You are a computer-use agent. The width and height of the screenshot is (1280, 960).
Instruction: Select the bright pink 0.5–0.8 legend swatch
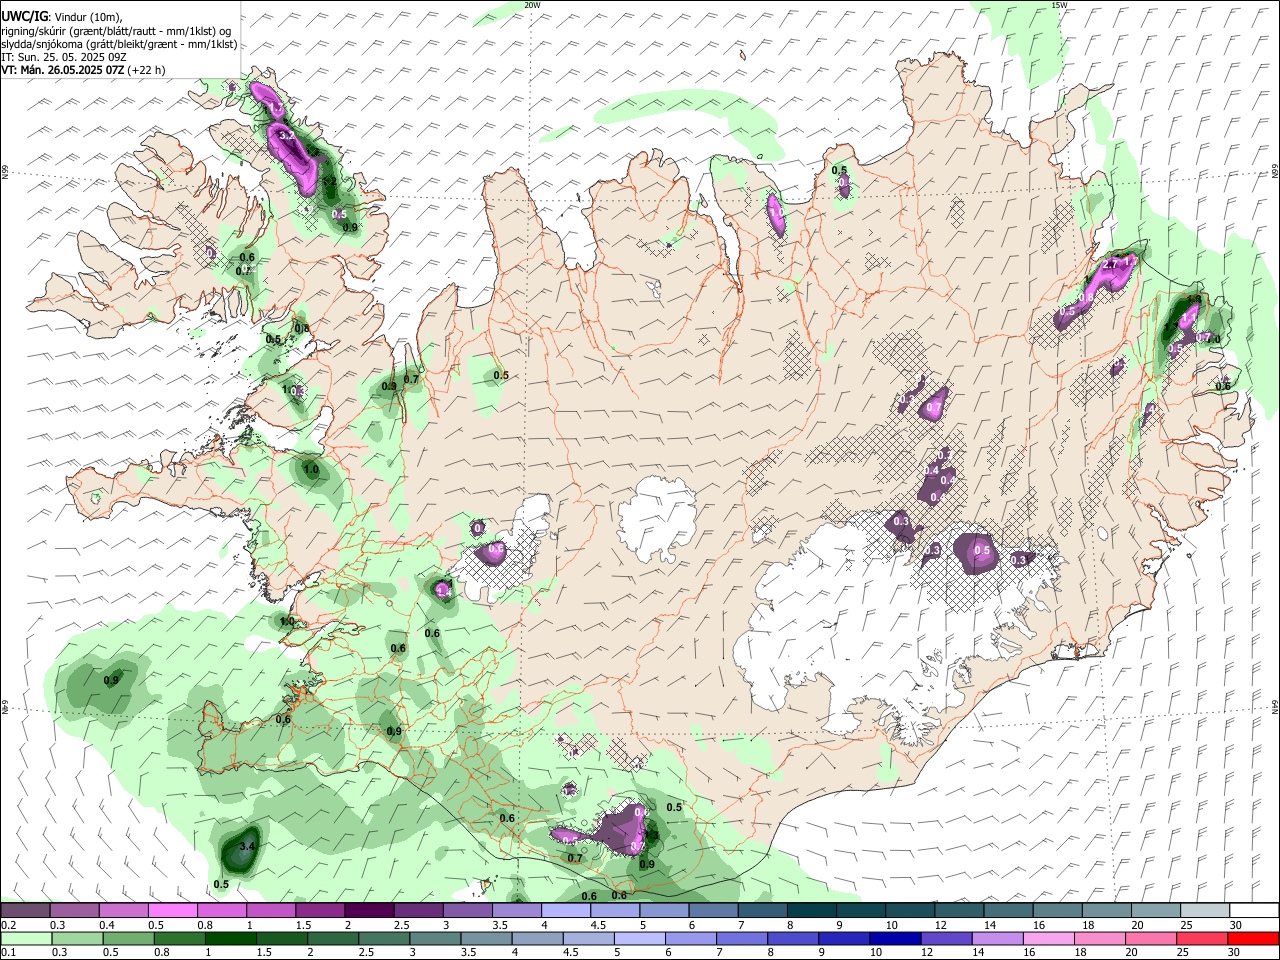tap(173, 911)
